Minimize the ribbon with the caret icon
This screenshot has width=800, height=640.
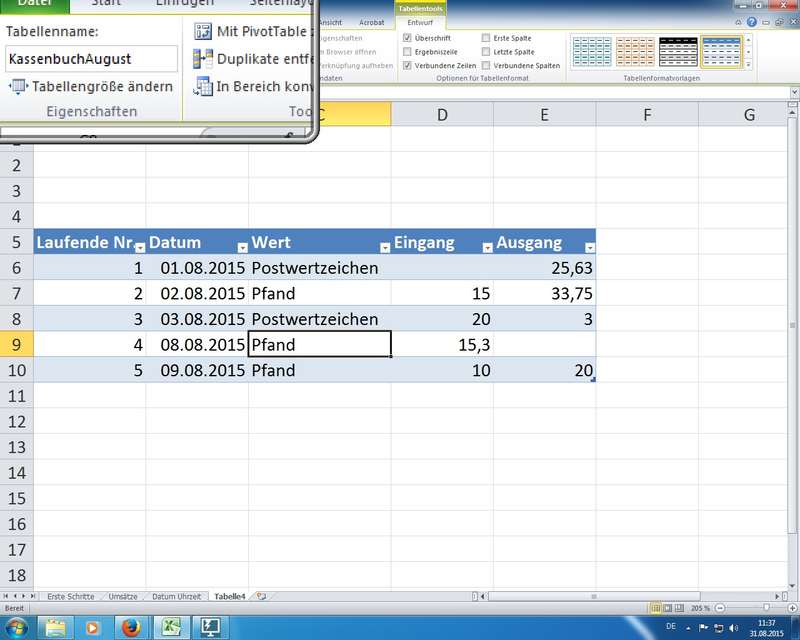pyautogui.click(x=738, y=22)
